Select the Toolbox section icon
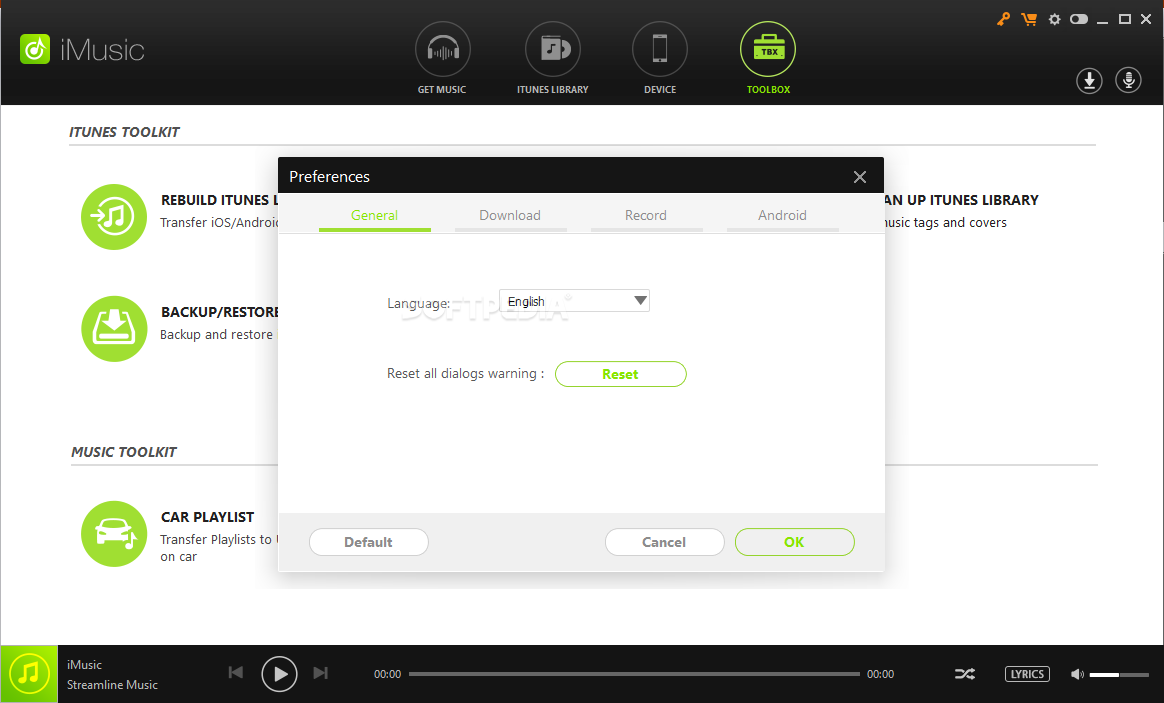The width and height of the screenshot is (1164, 703). [x=768, y=49]
